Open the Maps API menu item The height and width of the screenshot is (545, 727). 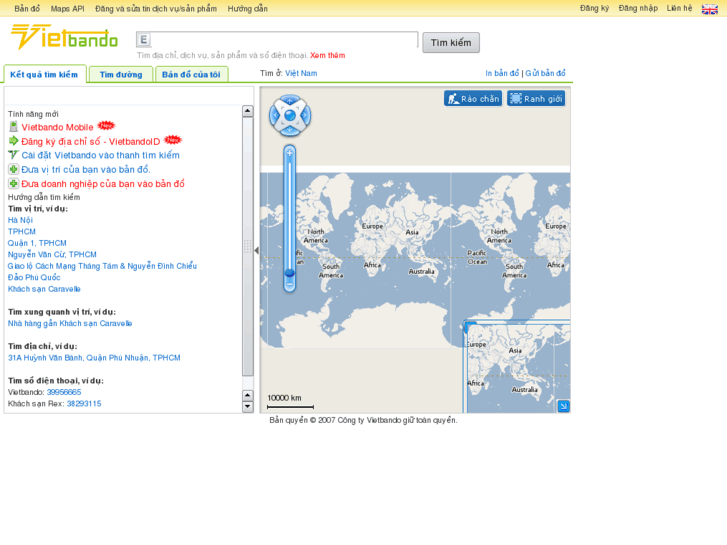click(68, 8)
